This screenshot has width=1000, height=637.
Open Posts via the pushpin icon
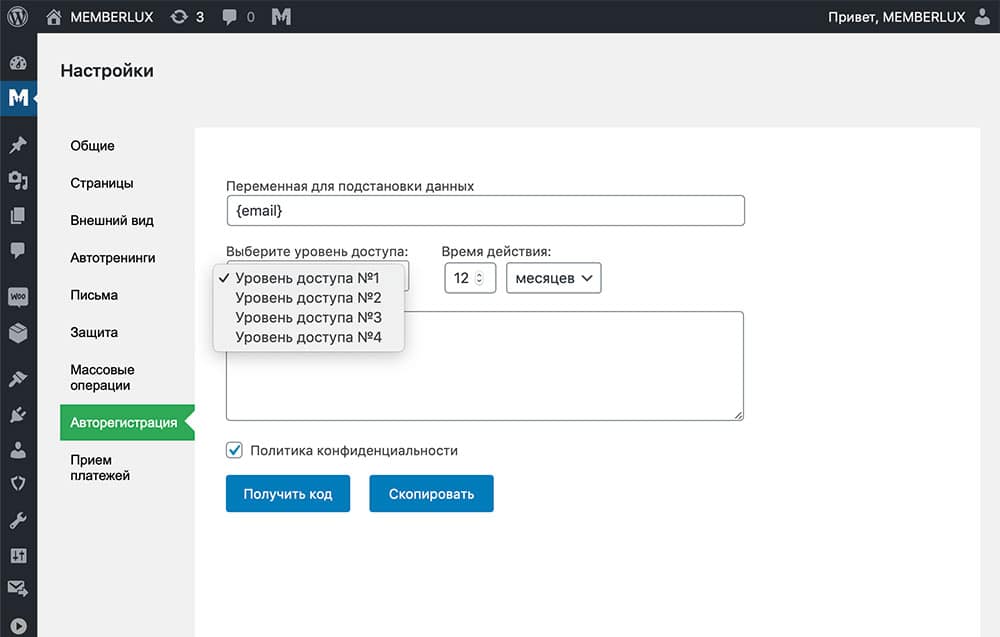click(18, 145)
